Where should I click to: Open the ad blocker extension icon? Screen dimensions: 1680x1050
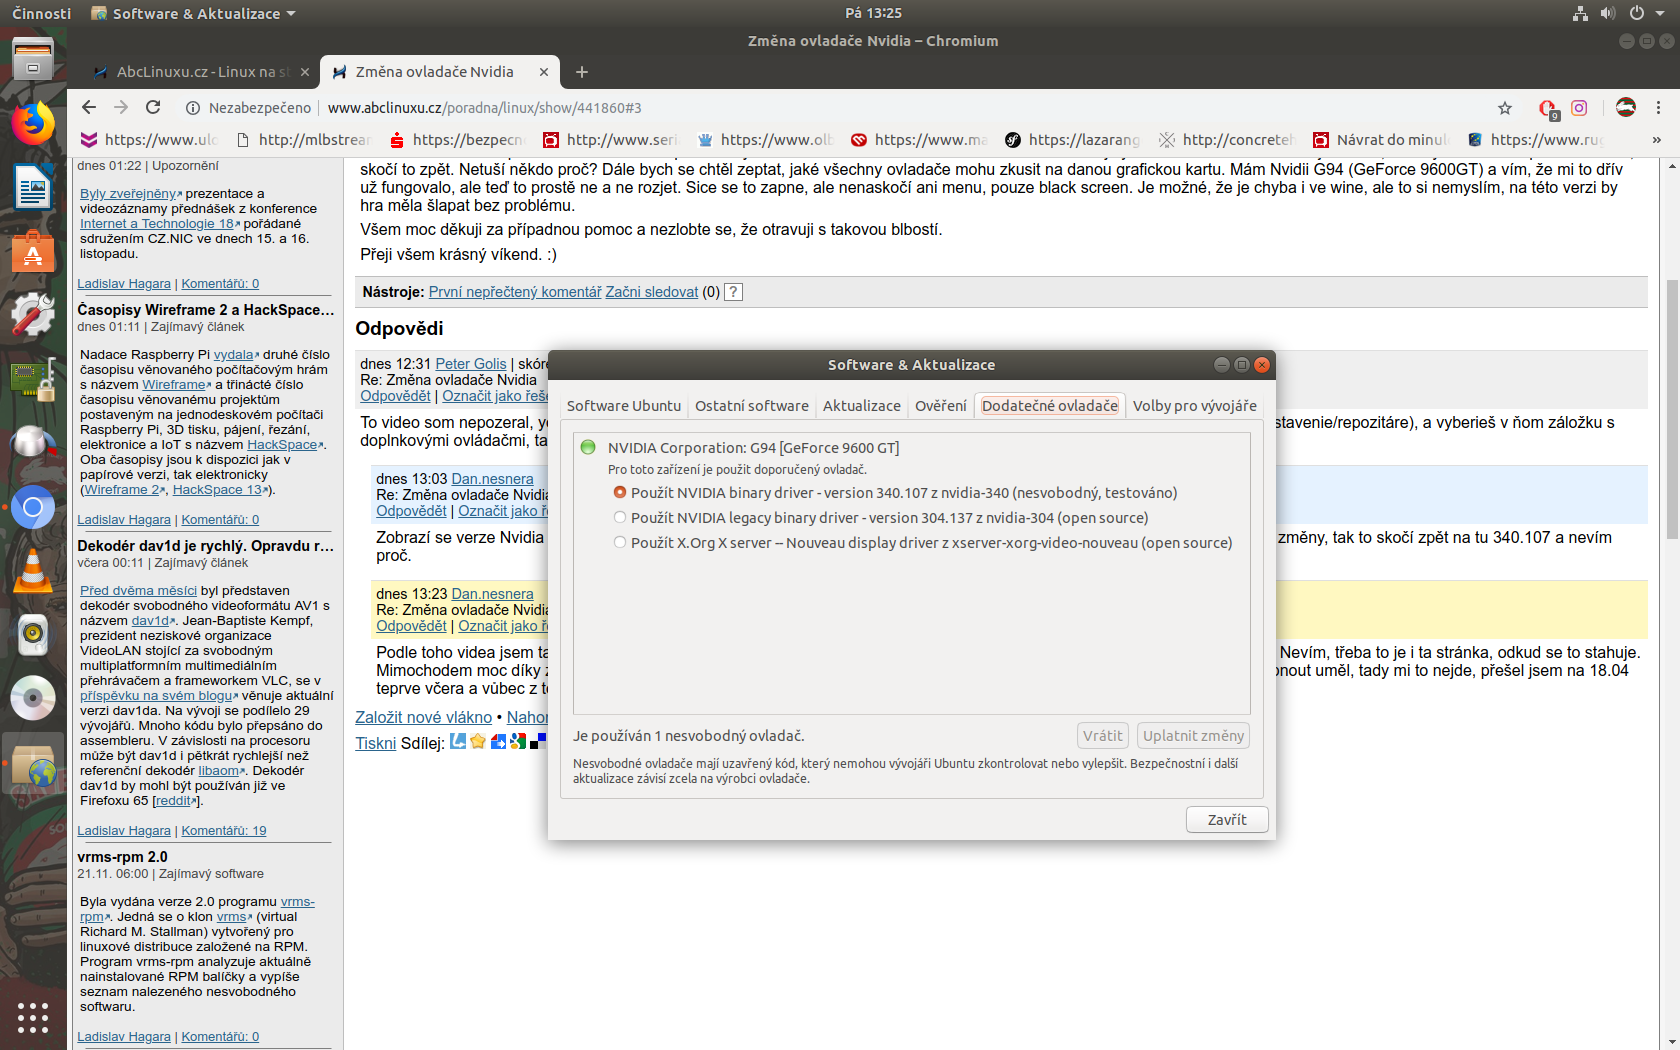tap(1547, 108)
